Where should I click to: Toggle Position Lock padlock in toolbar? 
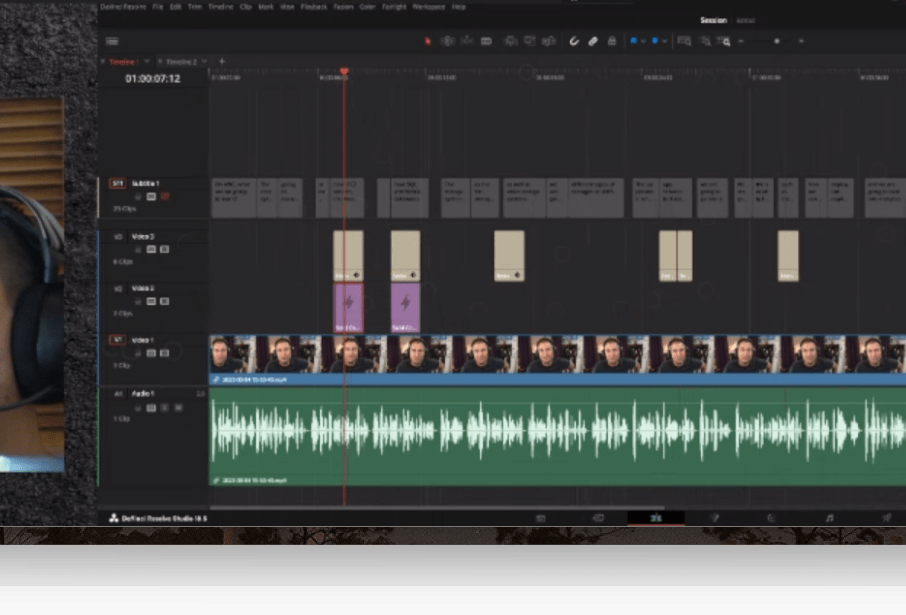tap(612, 41)
